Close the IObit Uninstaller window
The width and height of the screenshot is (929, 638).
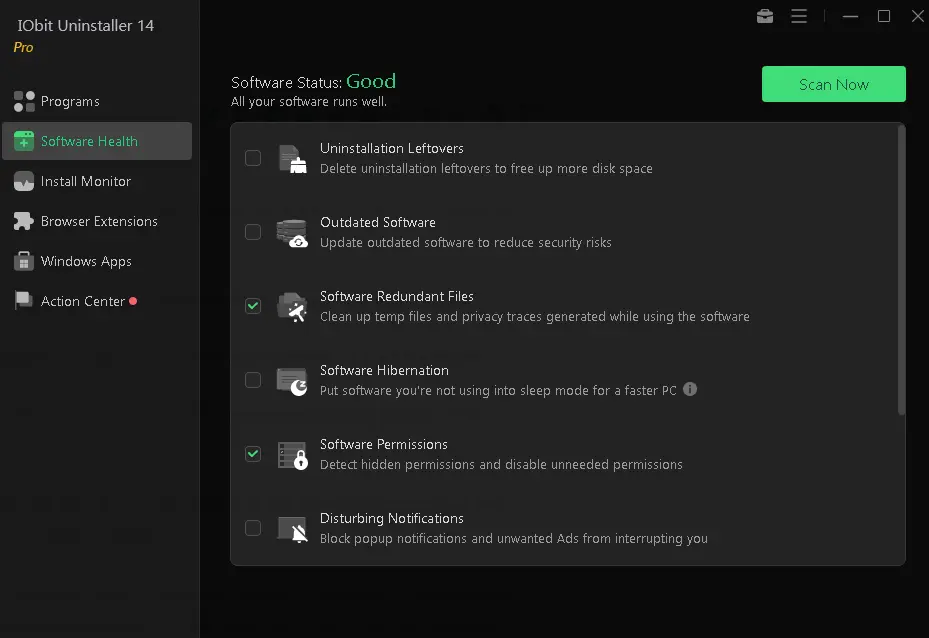(x=917, y=16)
